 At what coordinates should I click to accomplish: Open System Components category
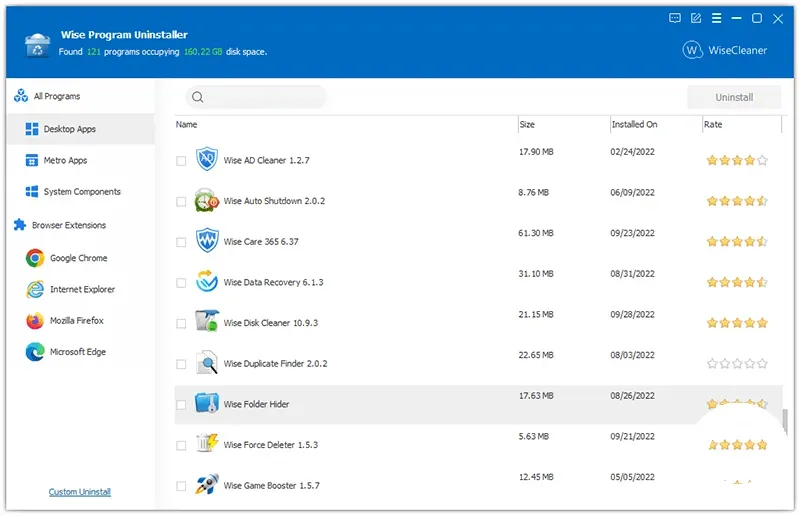coord(82,191)
